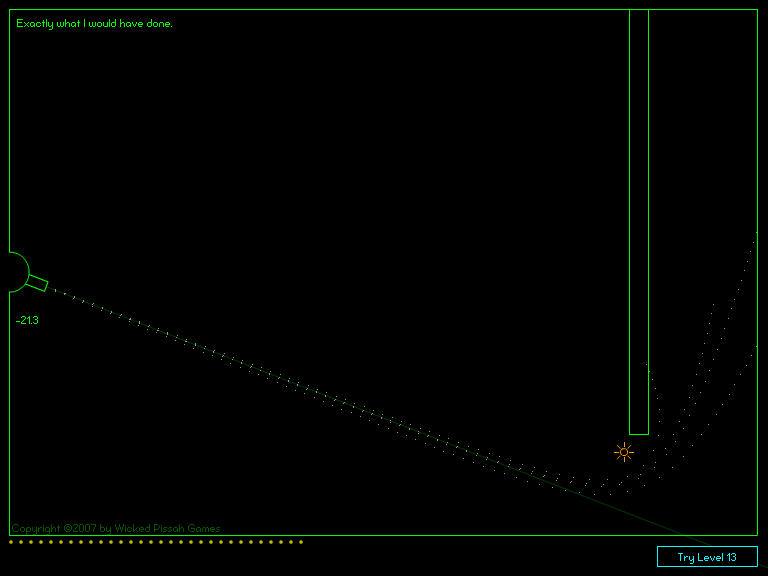768x576 pixels.
Task: Click the Try Level 13 button
Action: pyautogui.click(x=707, y=556)
